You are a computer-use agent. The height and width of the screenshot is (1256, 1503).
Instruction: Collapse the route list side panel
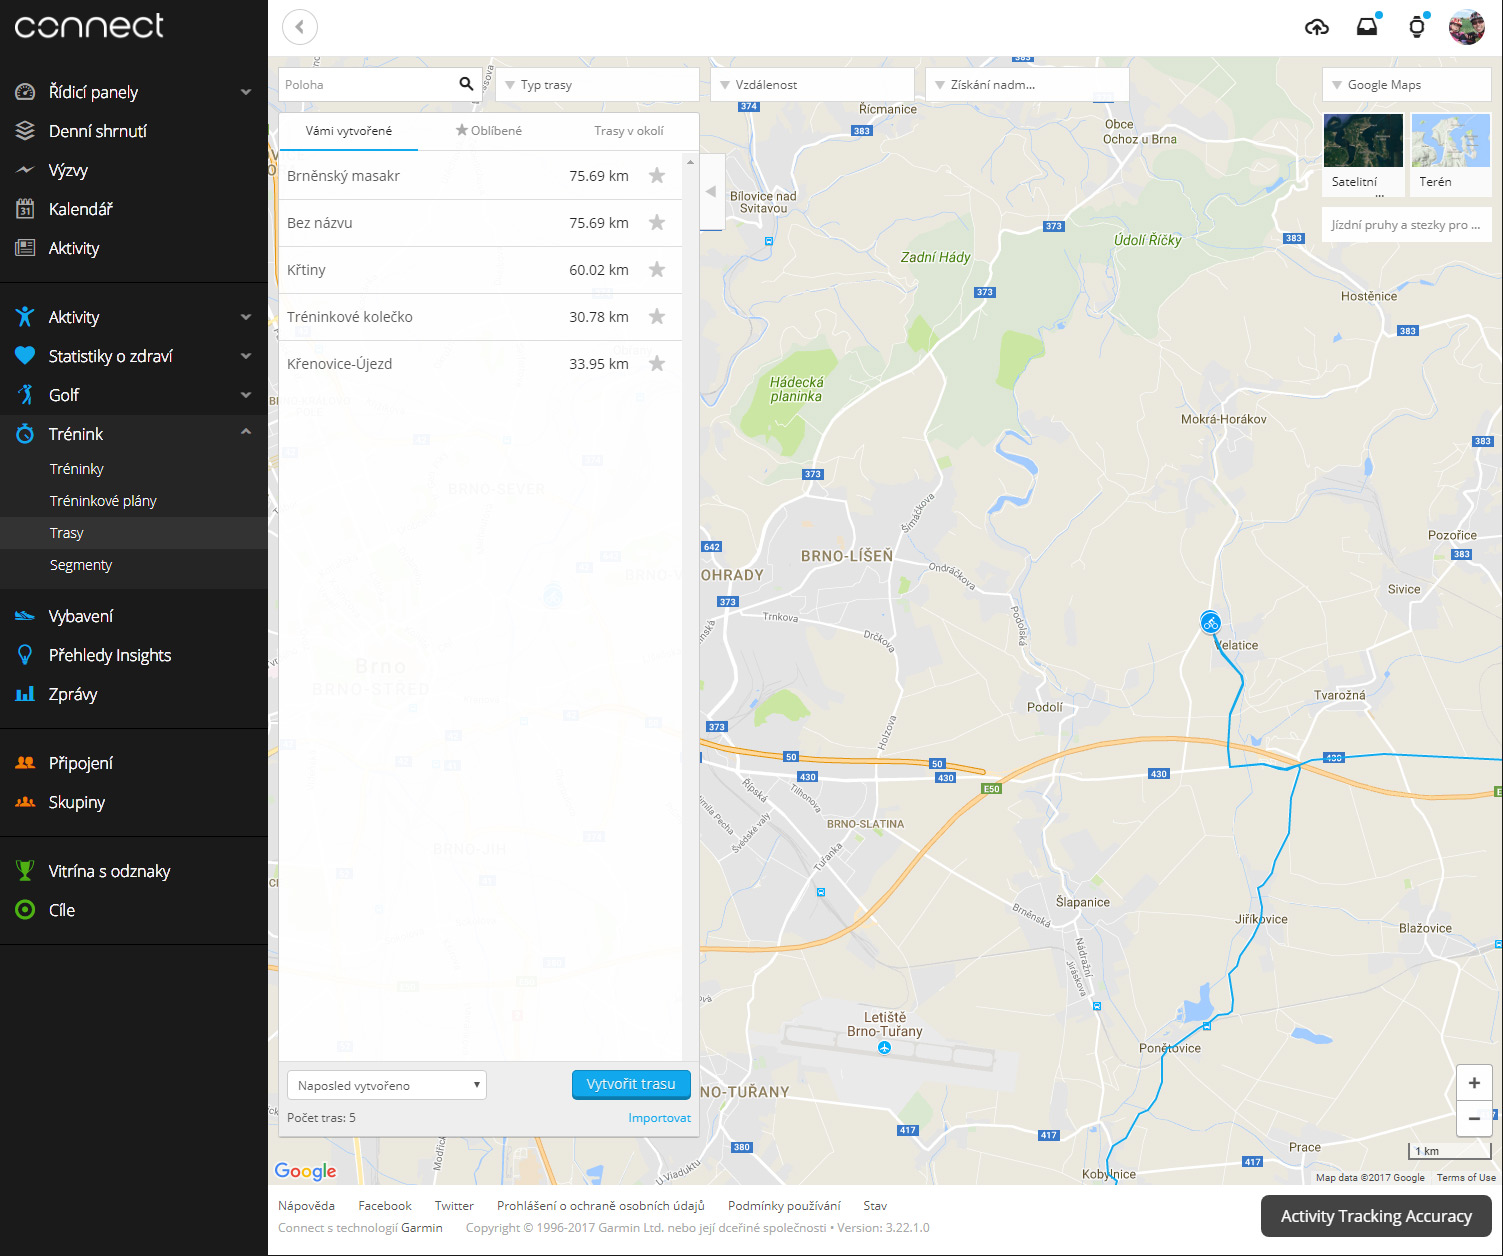[711, 192]
